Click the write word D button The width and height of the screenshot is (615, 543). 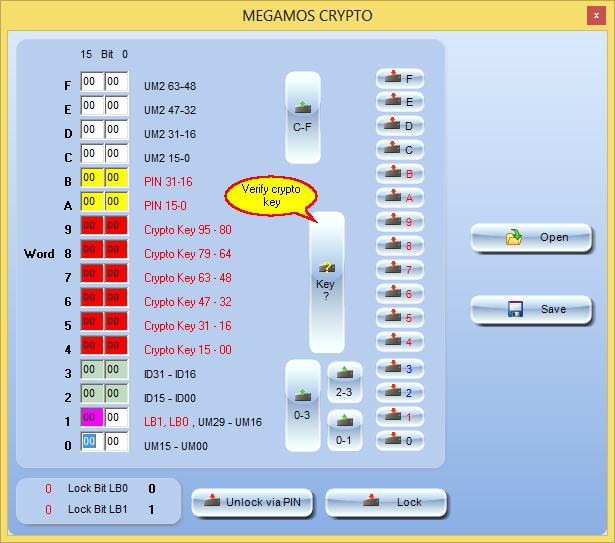coord(400,126)
